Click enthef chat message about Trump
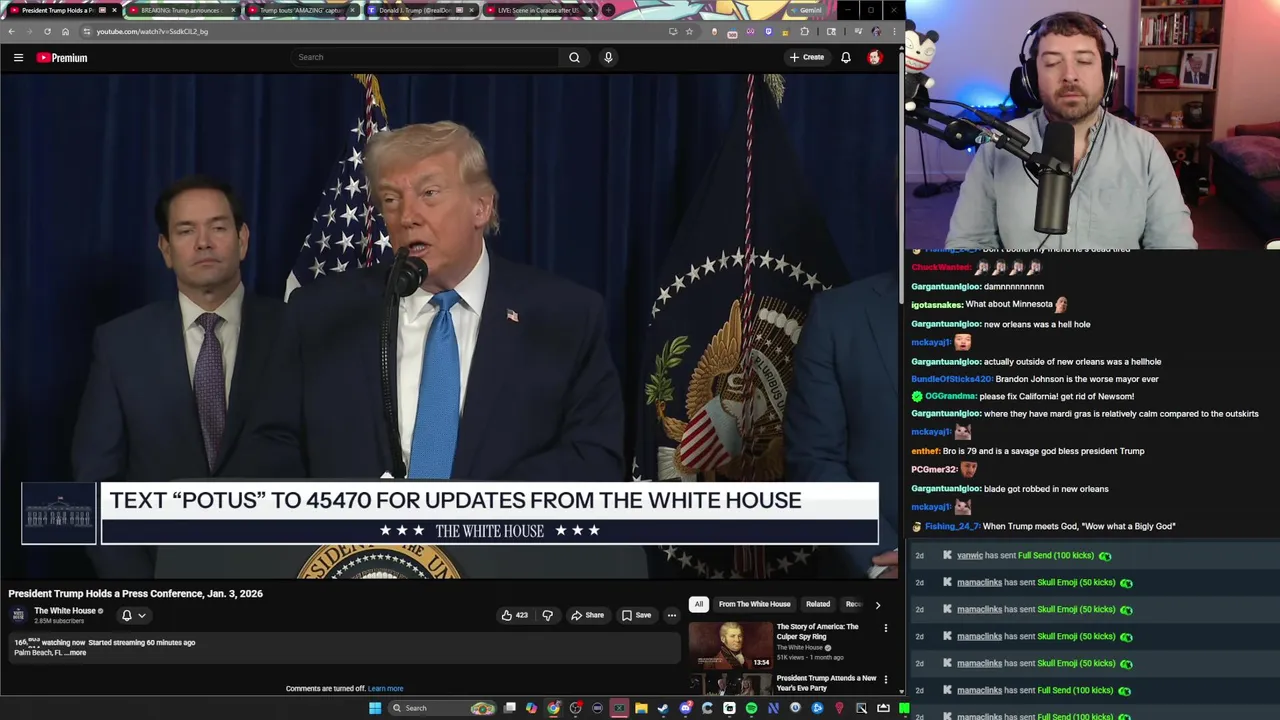The height and width of the screenshot is (720, 1280). point(1028,451)
